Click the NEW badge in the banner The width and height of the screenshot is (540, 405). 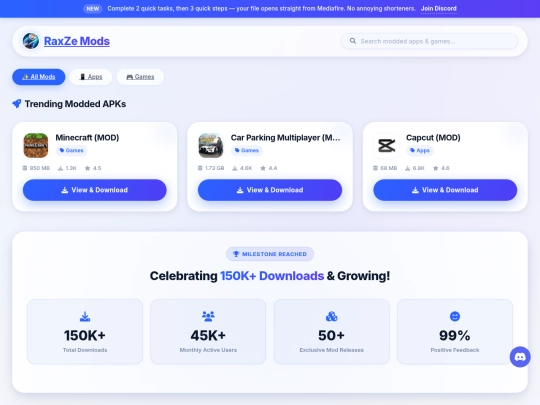point(93,9)
